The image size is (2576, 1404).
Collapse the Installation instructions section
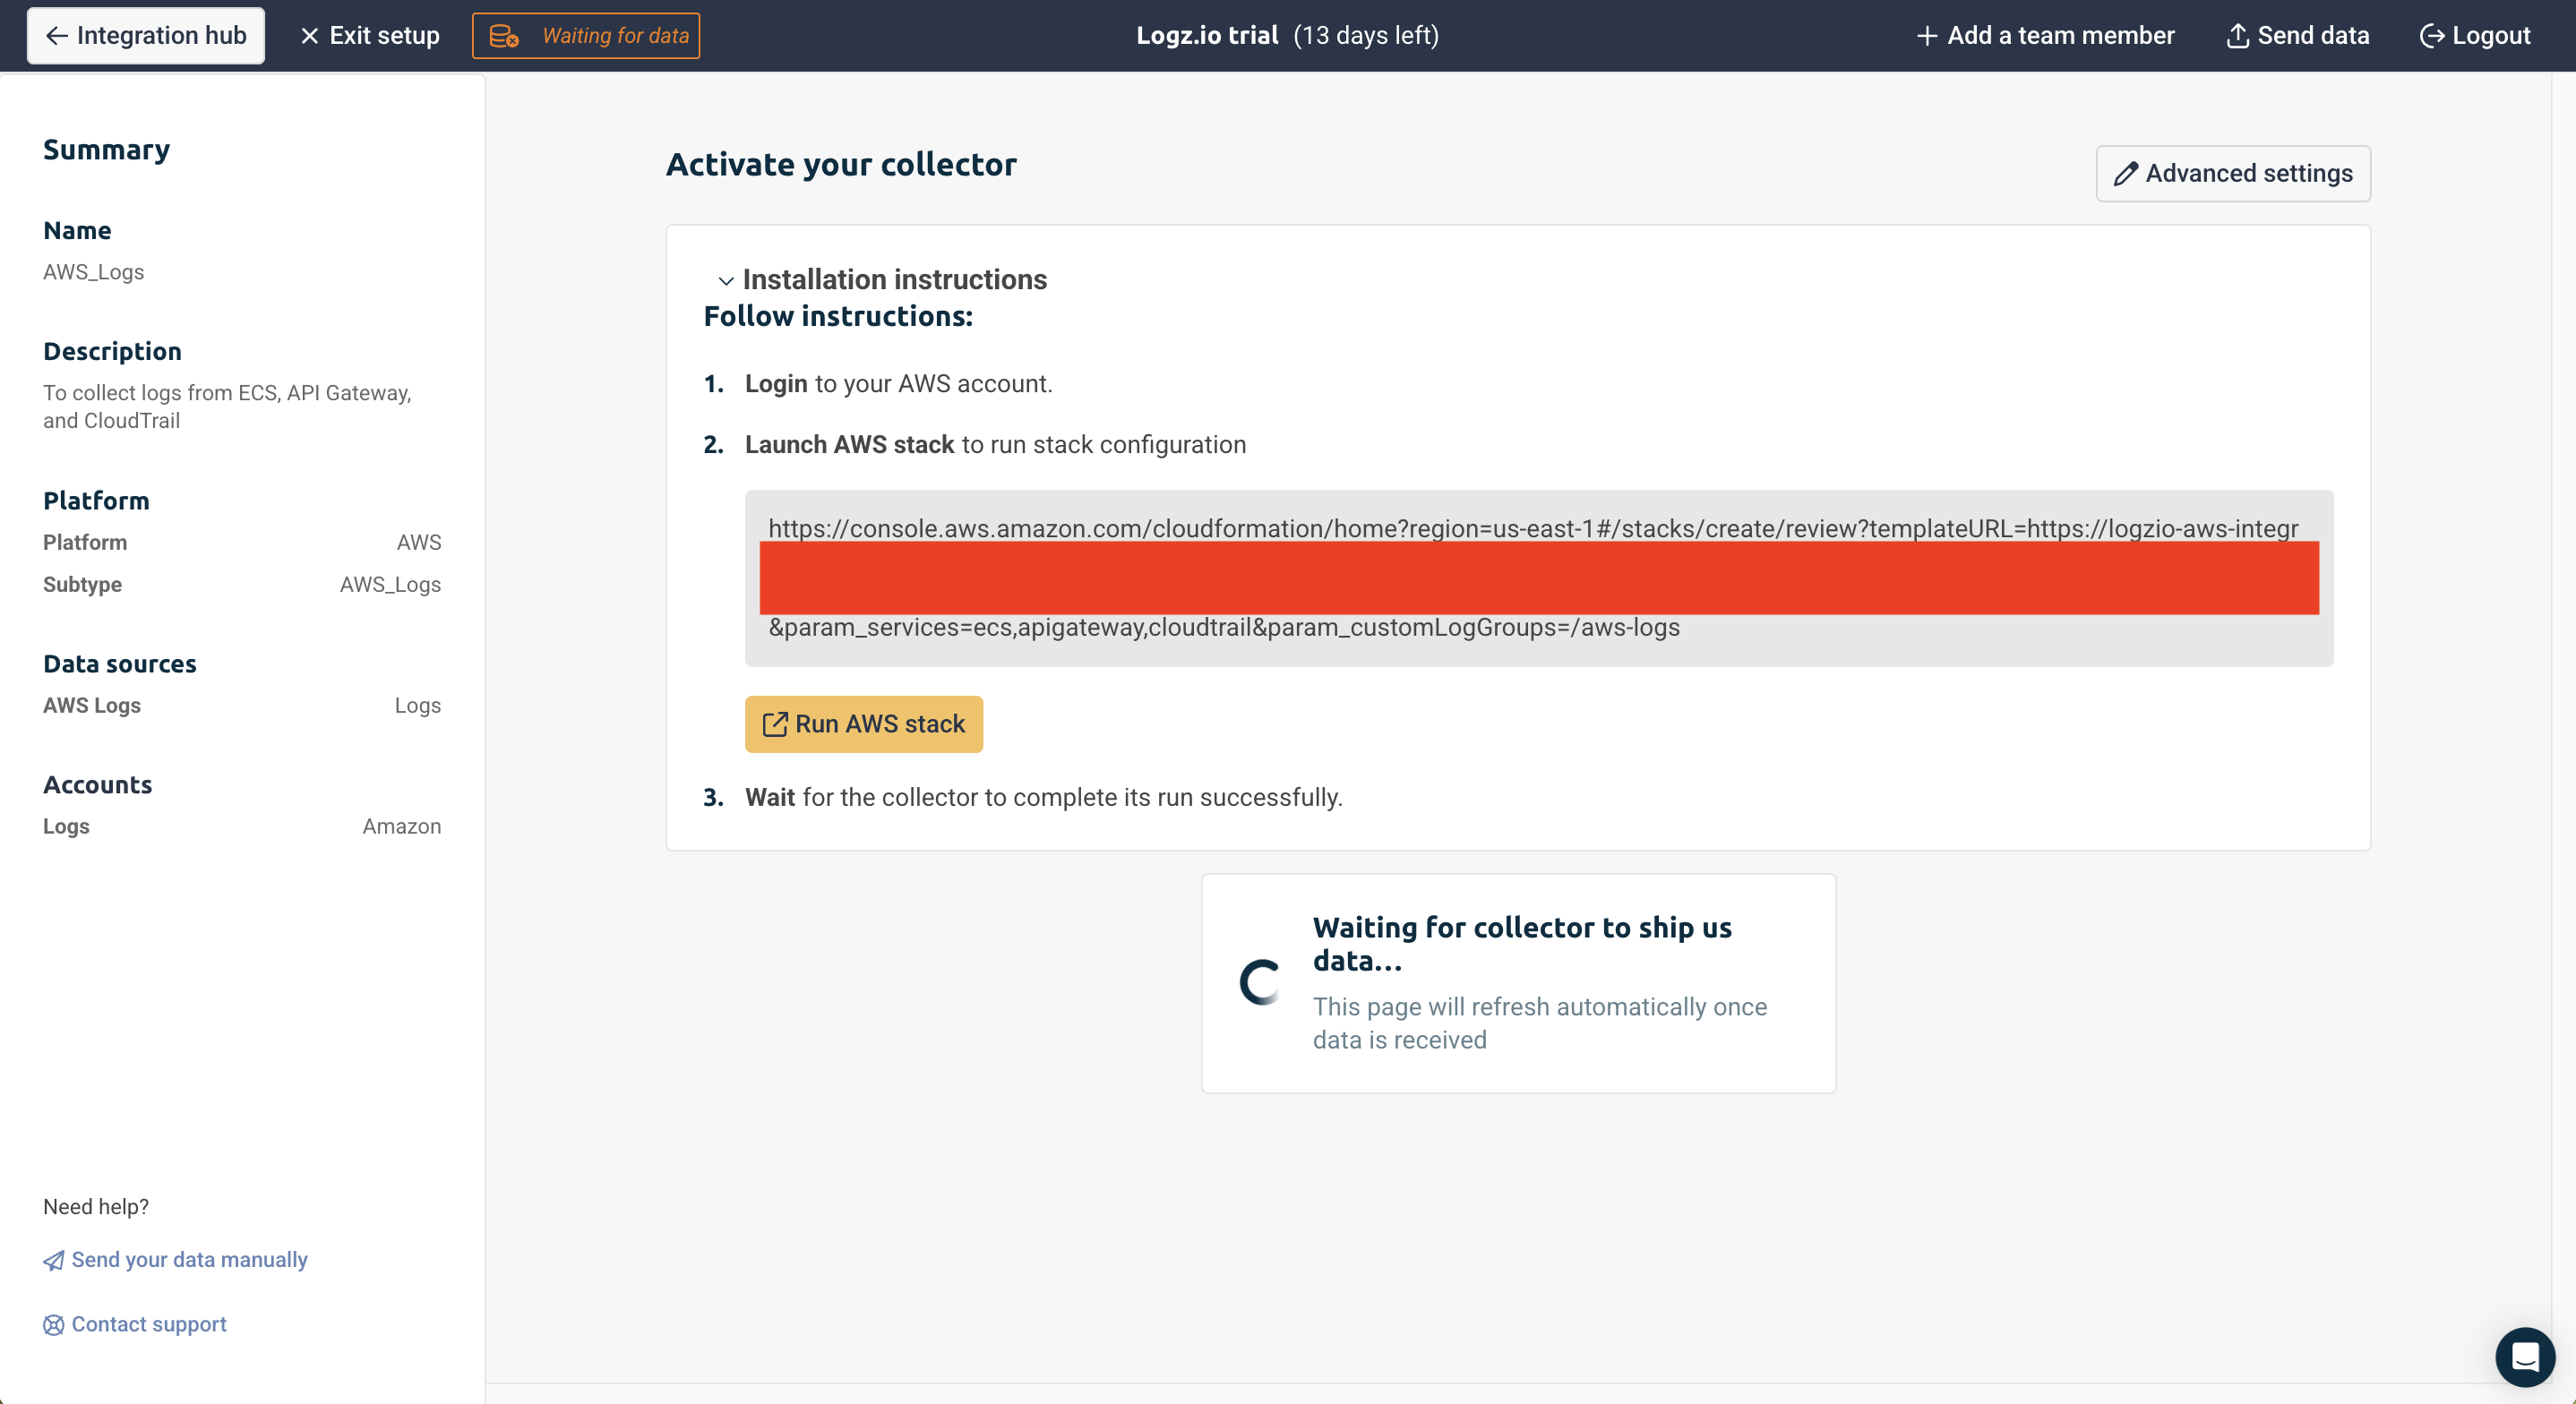tap(893, 279)
